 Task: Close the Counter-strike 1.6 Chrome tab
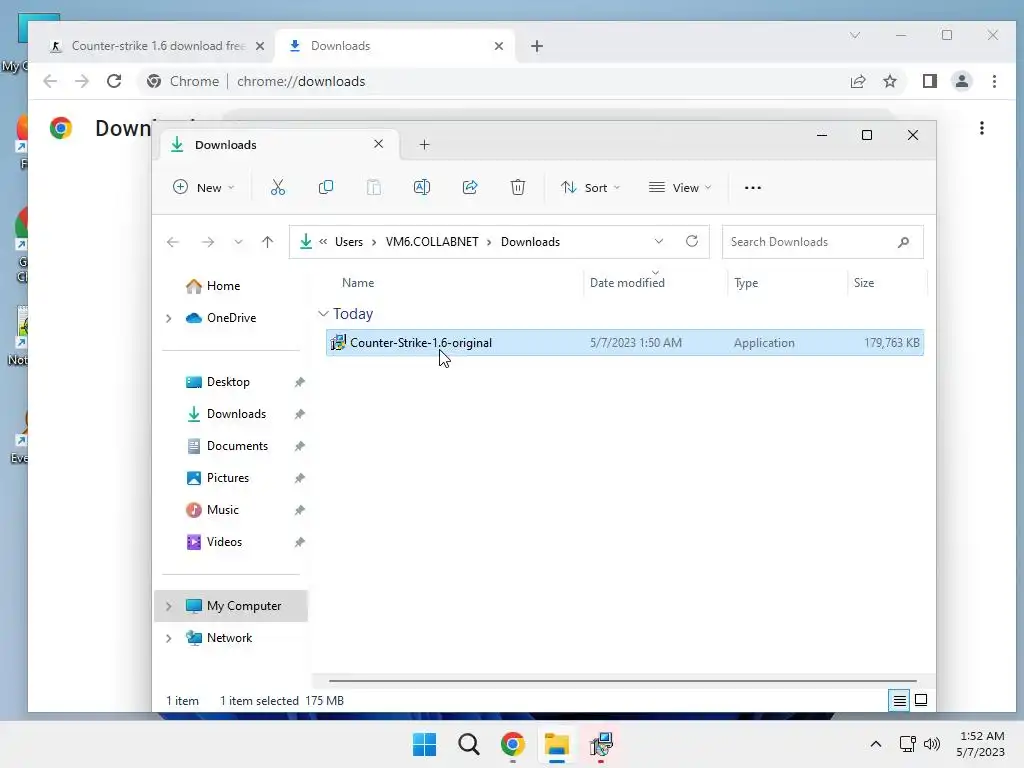pyautogui.click(x=260, y=46)
